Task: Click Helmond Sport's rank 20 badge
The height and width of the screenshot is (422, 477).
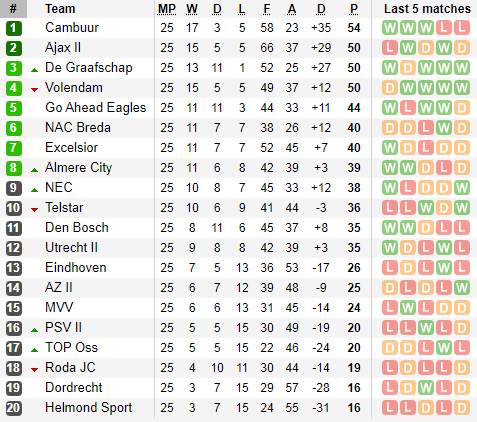Action: coord(14,408)
